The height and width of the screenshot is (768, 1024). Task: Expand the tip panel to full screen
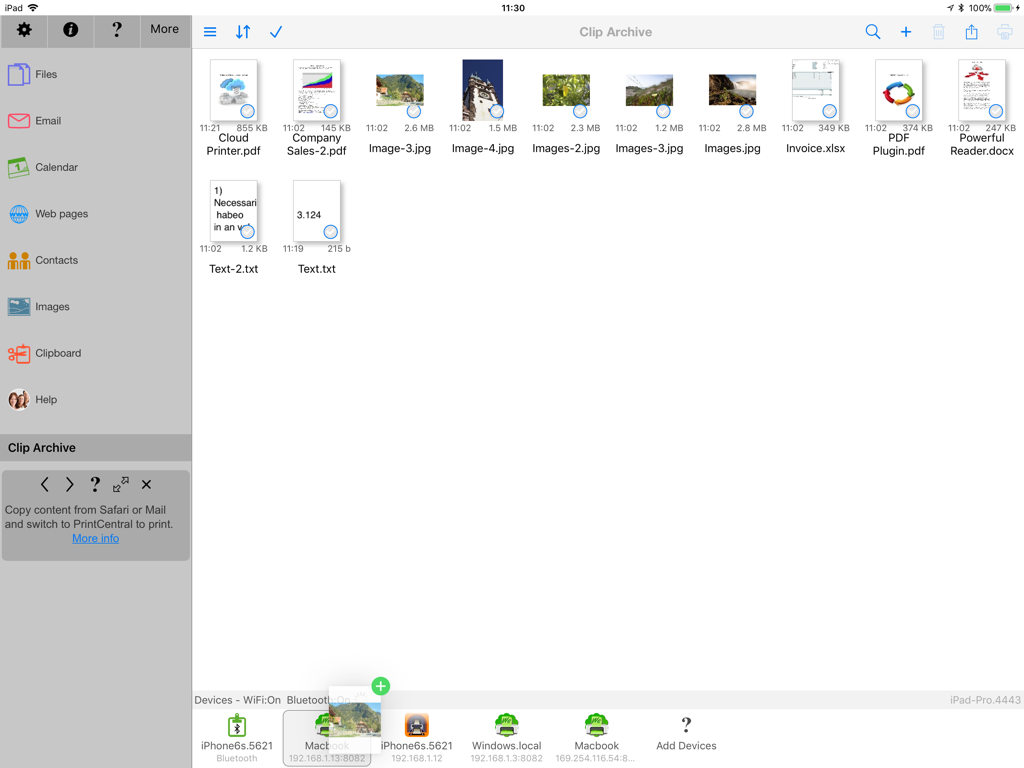[121, 484]
